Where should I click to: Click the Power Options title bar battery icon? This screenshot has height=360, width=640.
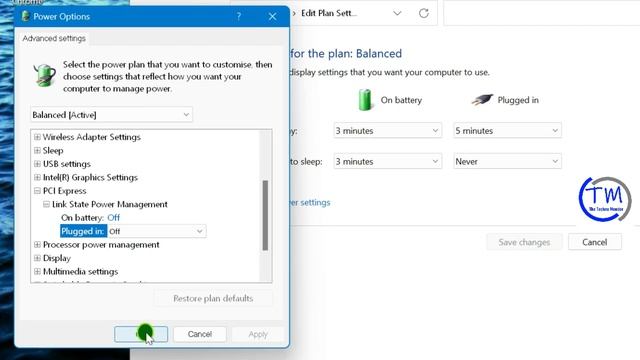25,16
